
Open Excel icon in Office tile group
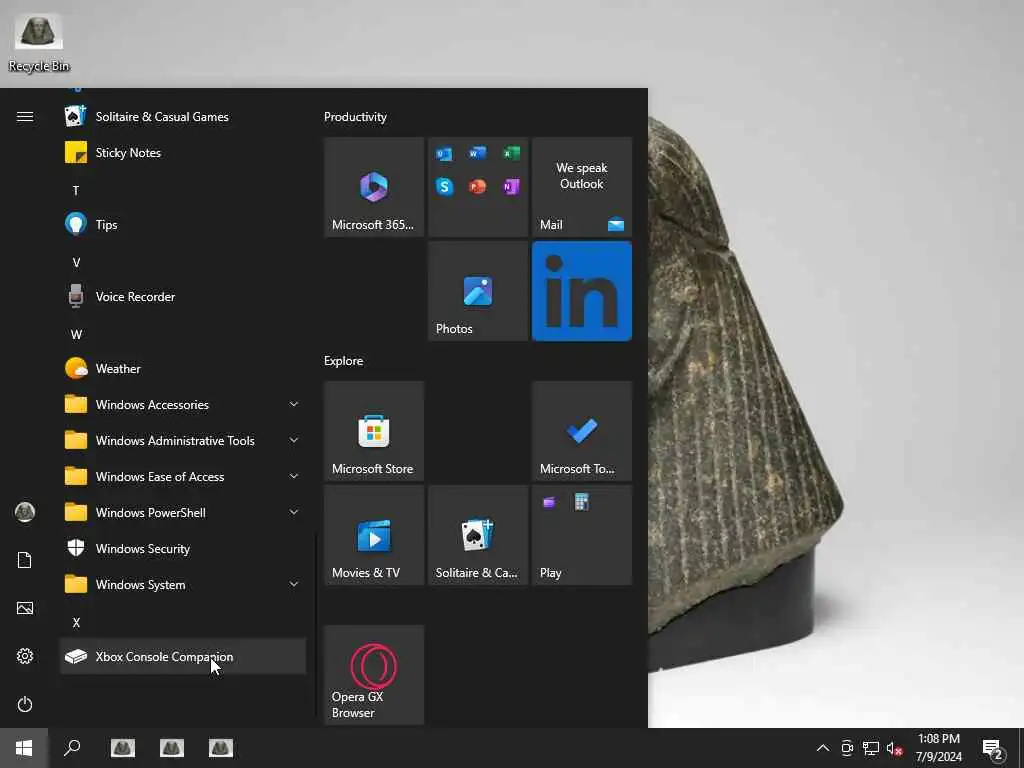coord(511,153)
